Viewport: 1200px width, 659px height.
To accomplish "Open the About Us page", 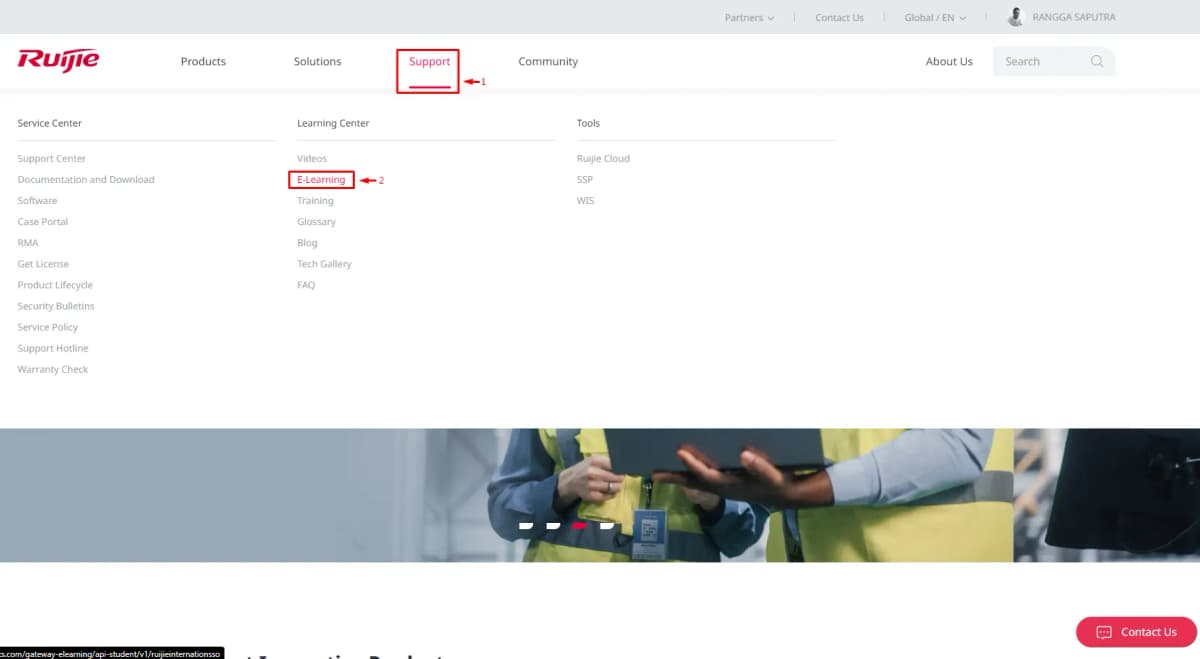I will (948, 61).
